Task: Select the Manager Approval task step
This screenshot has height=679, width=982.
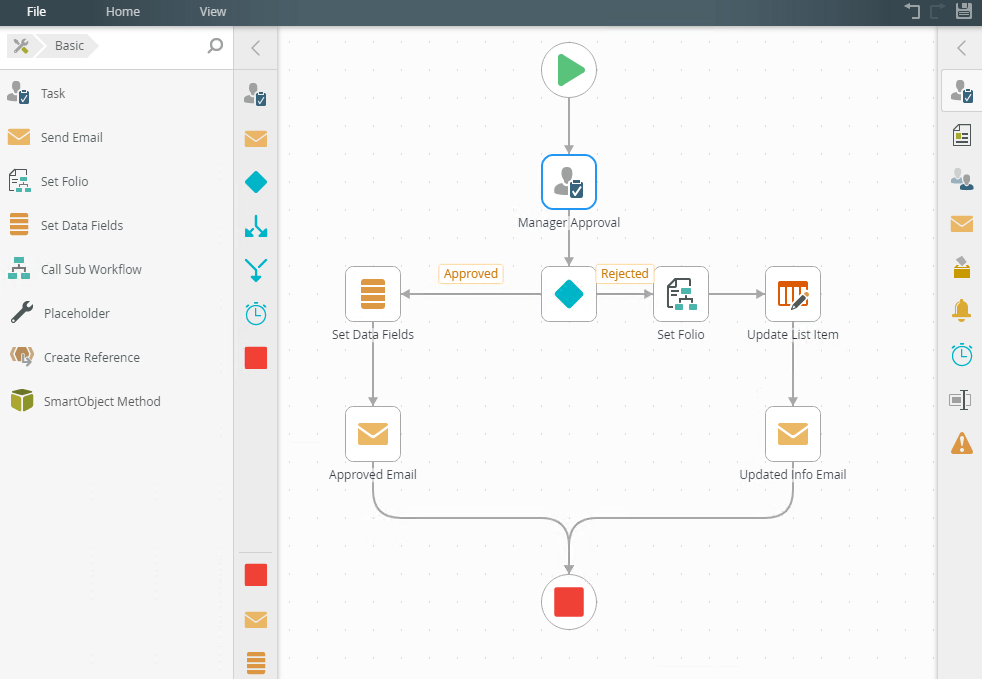Action: [x=569, y=182]
